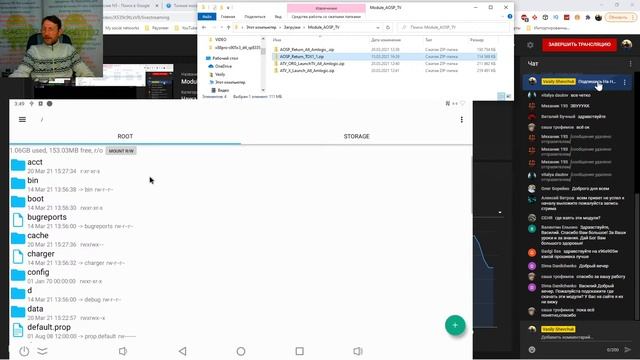Viewport: 640px width, 360px height.
Task: Open the hamburger menu in the Android file manager
Action: (x=22, y=120)
